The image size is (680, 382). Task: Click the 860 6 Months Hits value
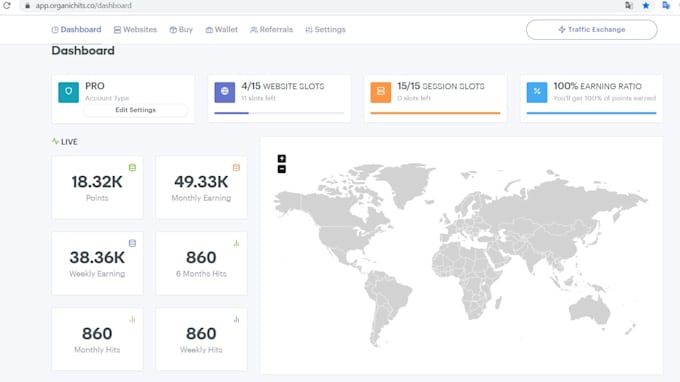tap(201, 258)
